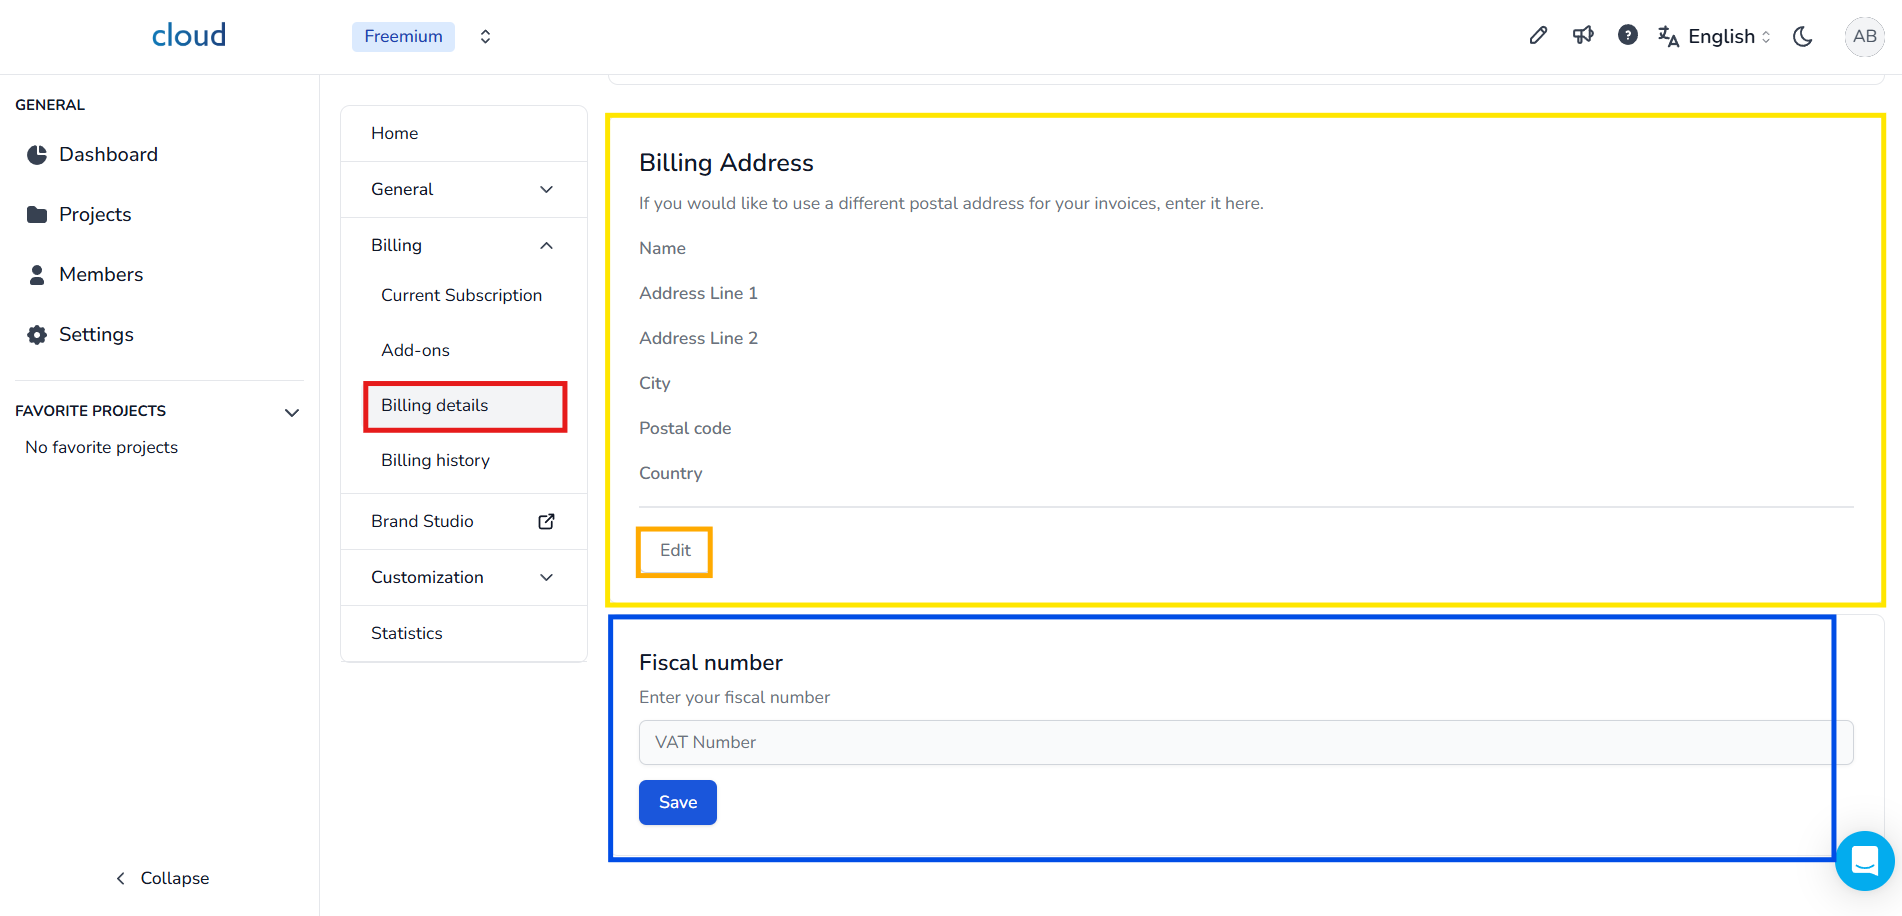Open the announcements megaphone icon
Viewport: 1902px width, 916px height.
coord(1583,36)
